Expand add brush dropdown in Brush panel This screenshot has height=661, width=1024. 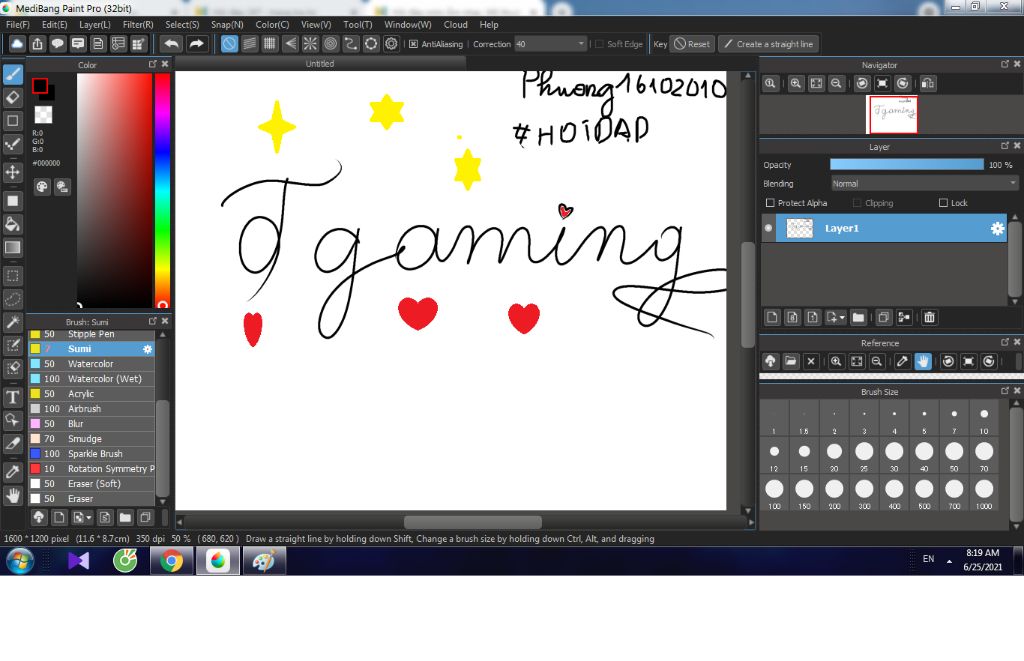point(89,518)
